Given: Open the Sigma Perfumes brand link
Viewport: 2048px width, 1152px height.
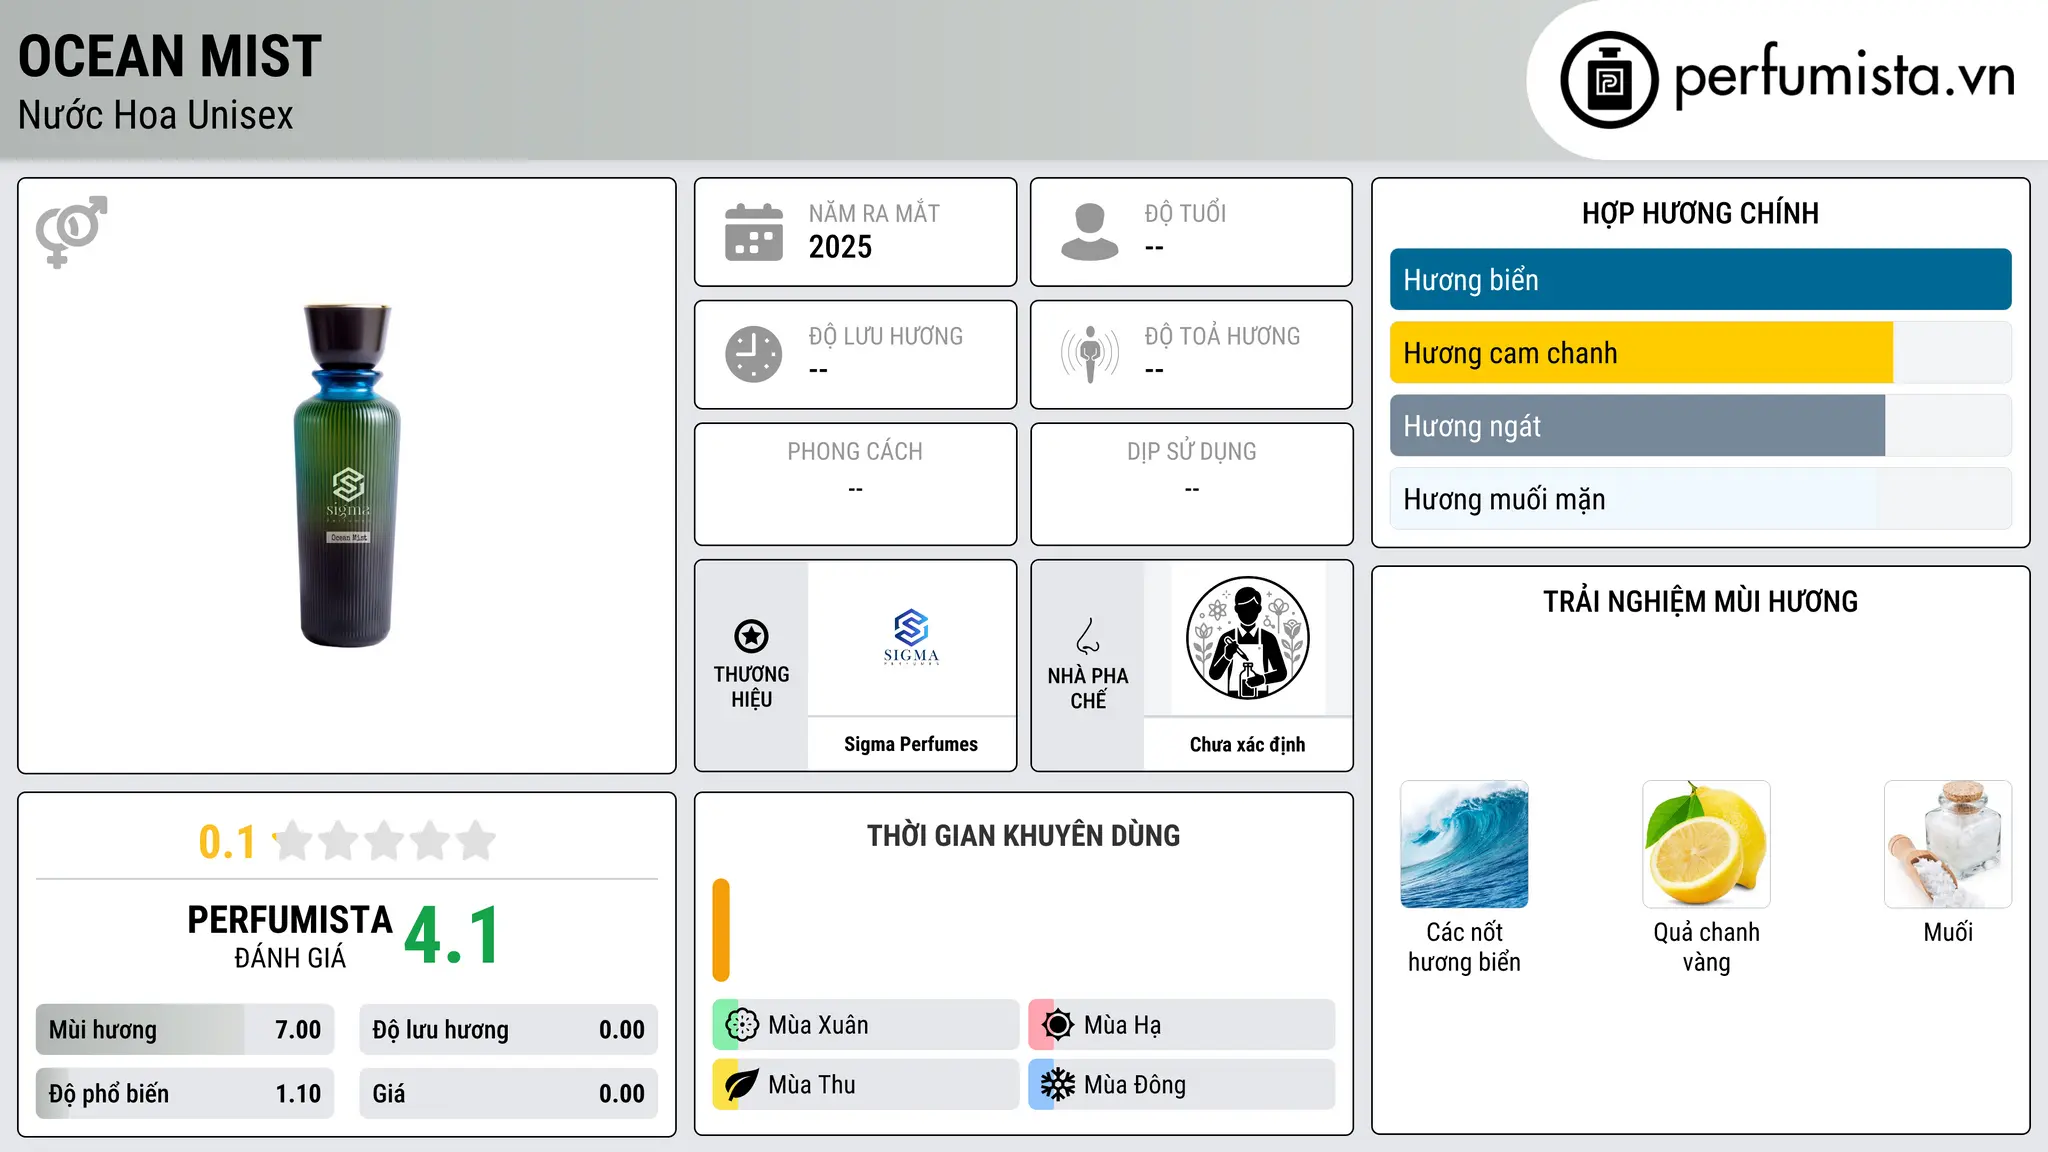Looking at the screenshot, I should click(911, 744).
